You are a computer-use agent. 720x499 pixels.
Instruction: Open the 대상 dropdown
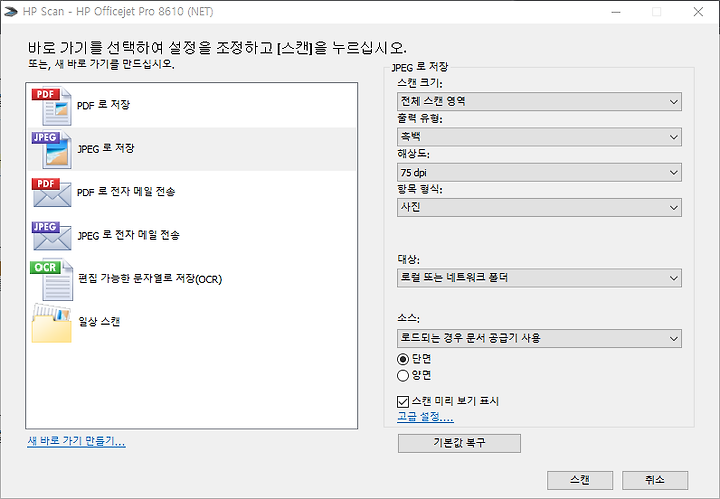click(x=539, y=278)
